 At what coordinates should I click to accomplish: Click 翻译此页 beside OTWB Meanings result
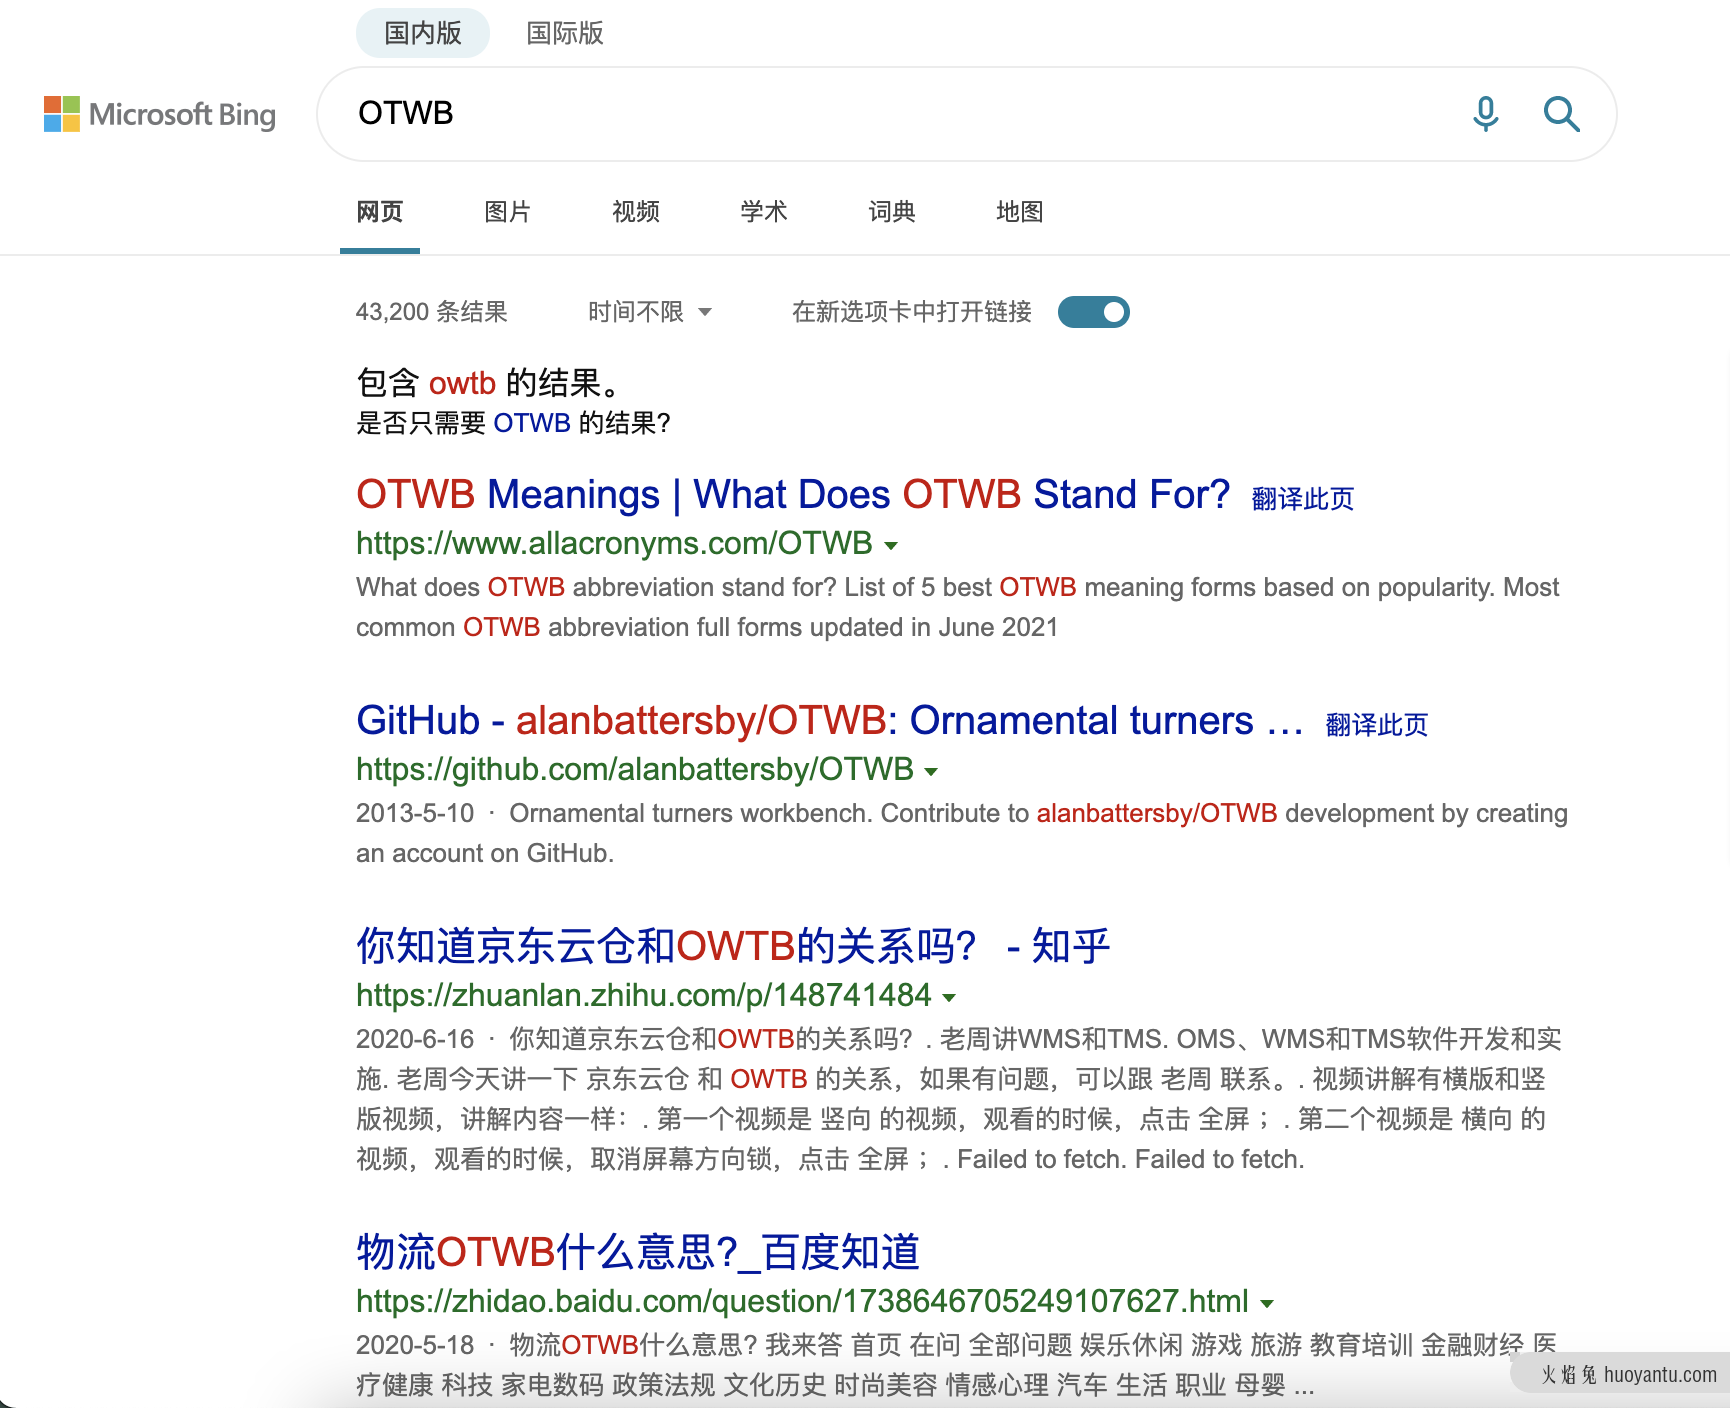point(1303,498)
